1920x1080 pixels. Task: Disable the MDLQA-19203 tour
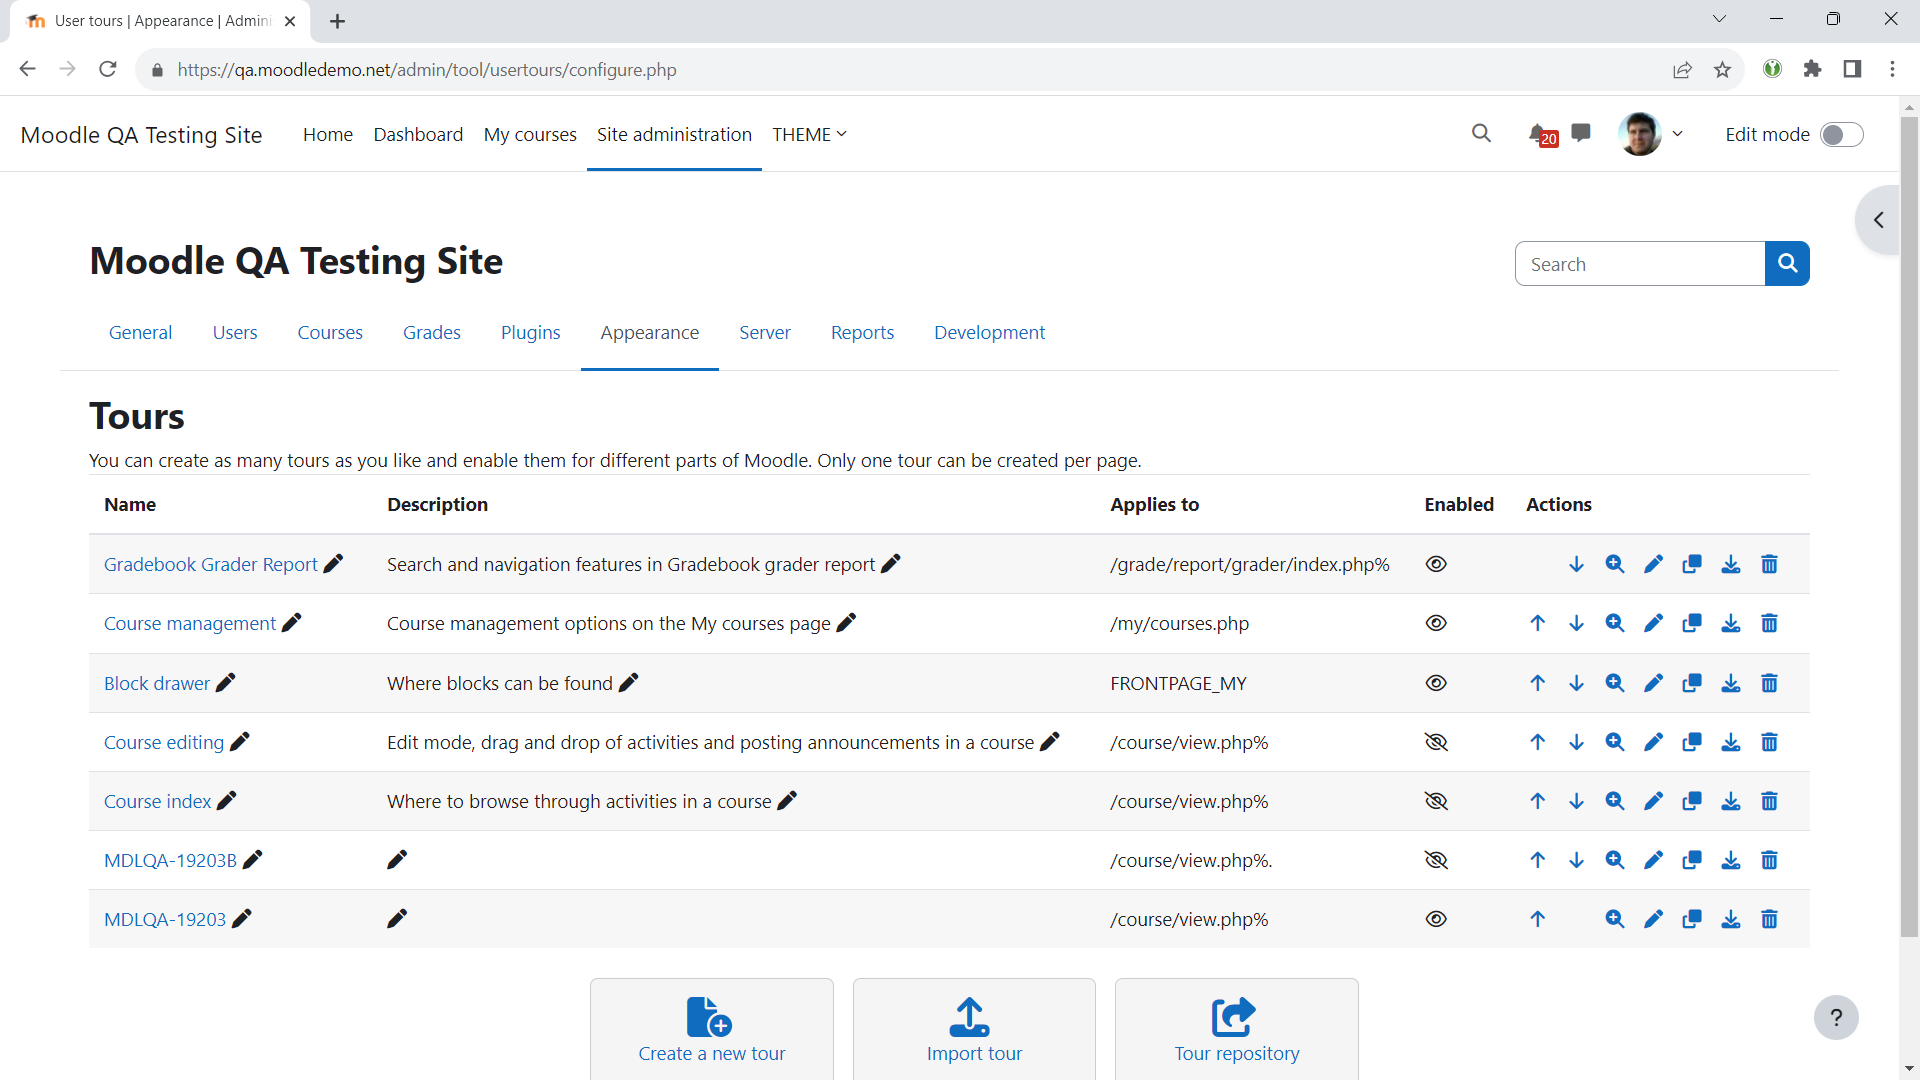[1436, 919]
